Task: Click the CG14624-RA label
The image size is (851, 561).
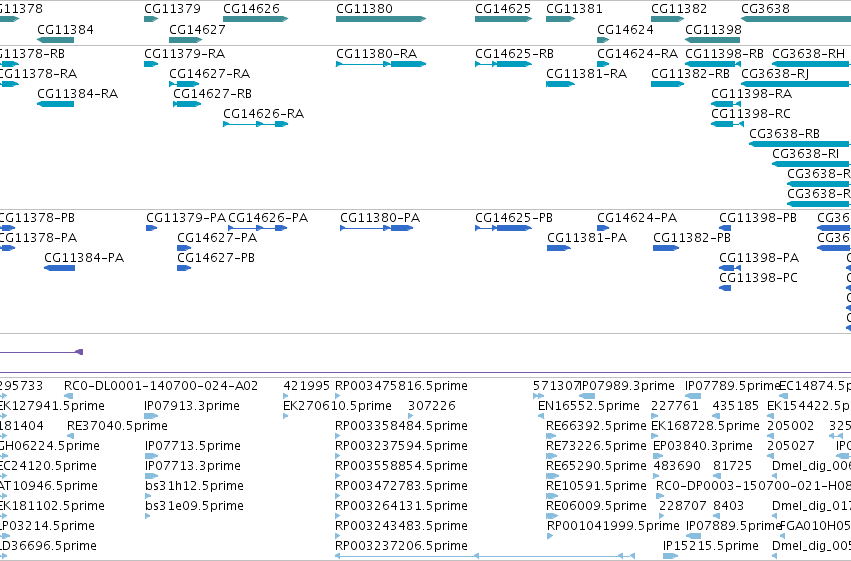Action: [638, 54]
